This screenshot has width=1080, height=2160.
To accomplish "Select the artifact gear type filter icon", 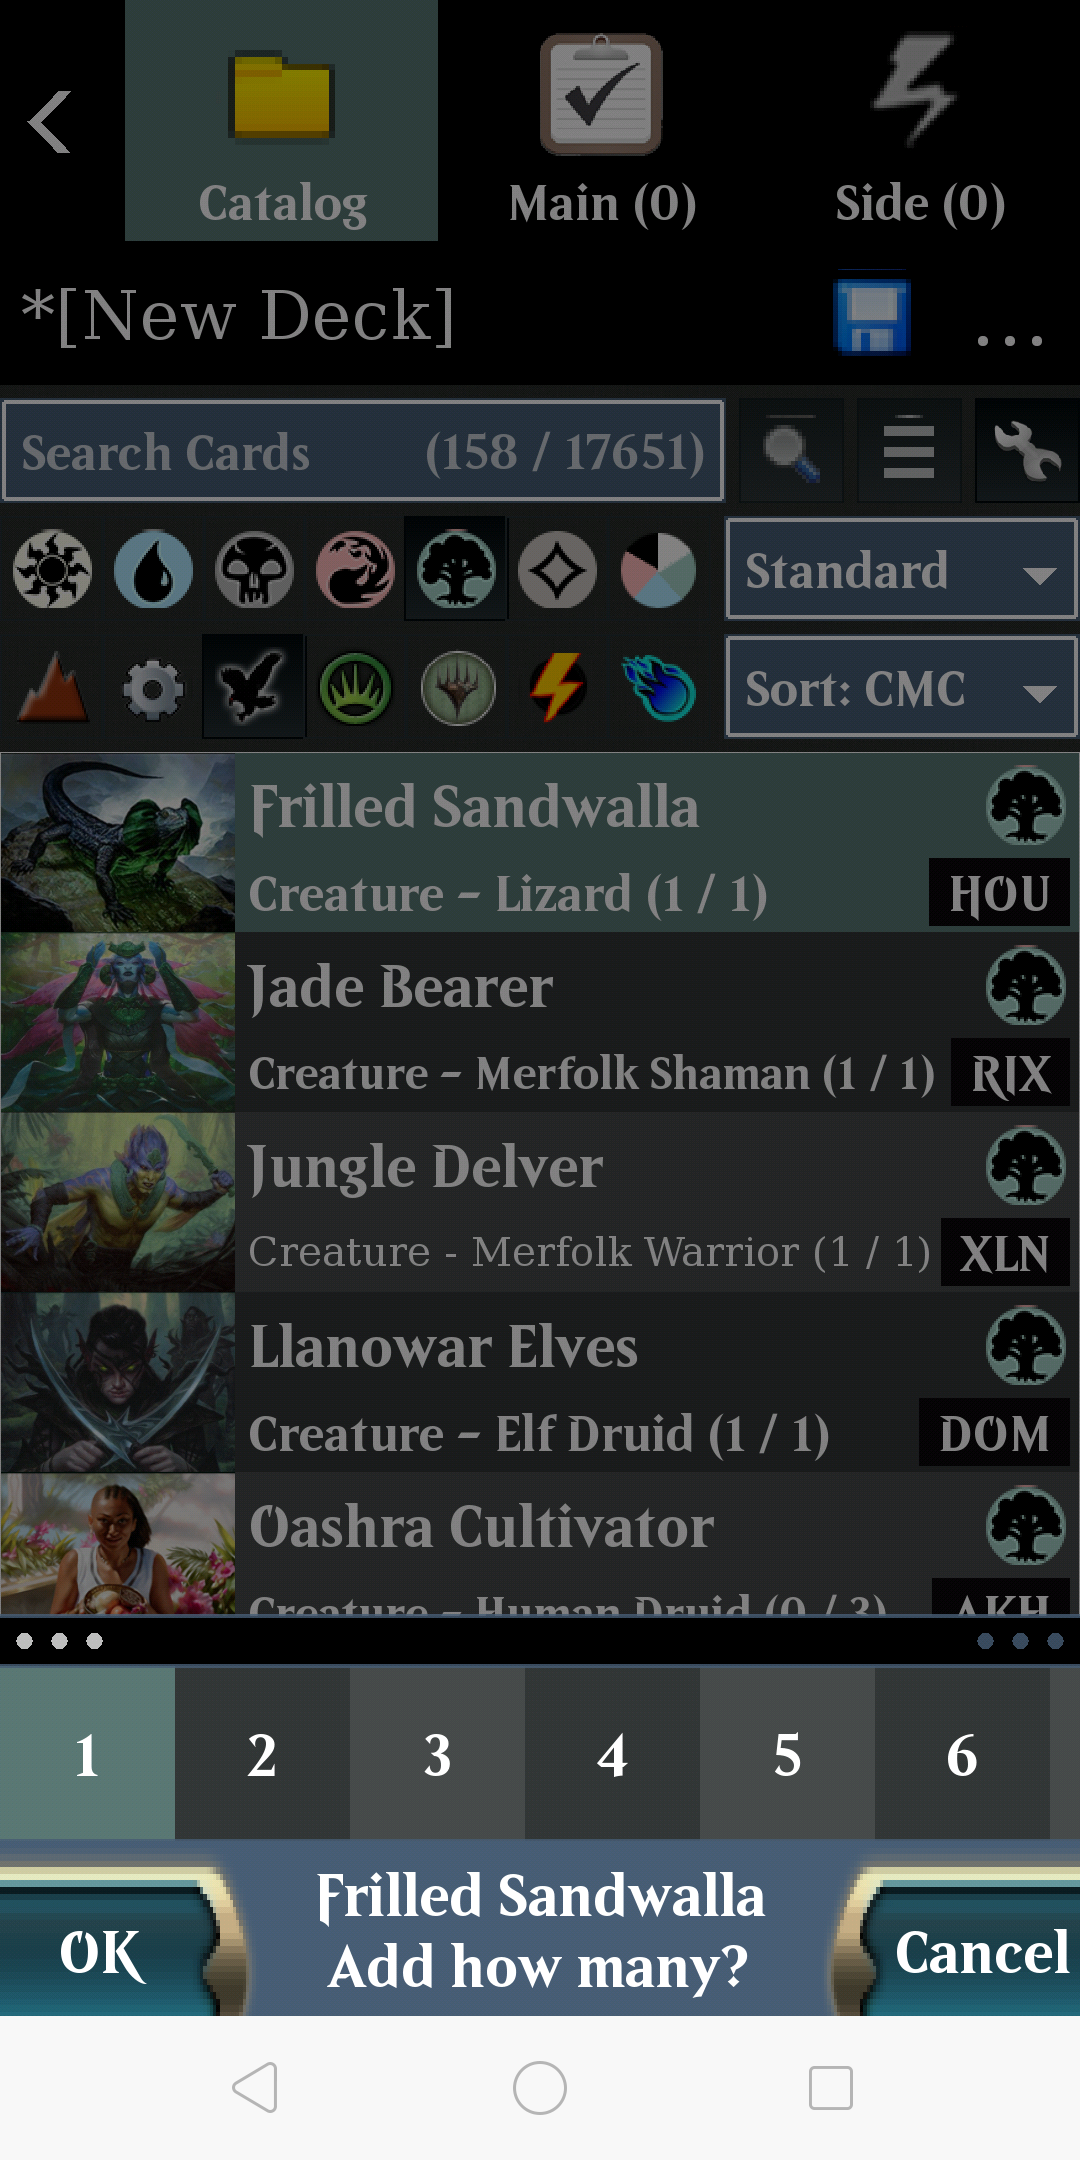I will (x=153, y=689).
